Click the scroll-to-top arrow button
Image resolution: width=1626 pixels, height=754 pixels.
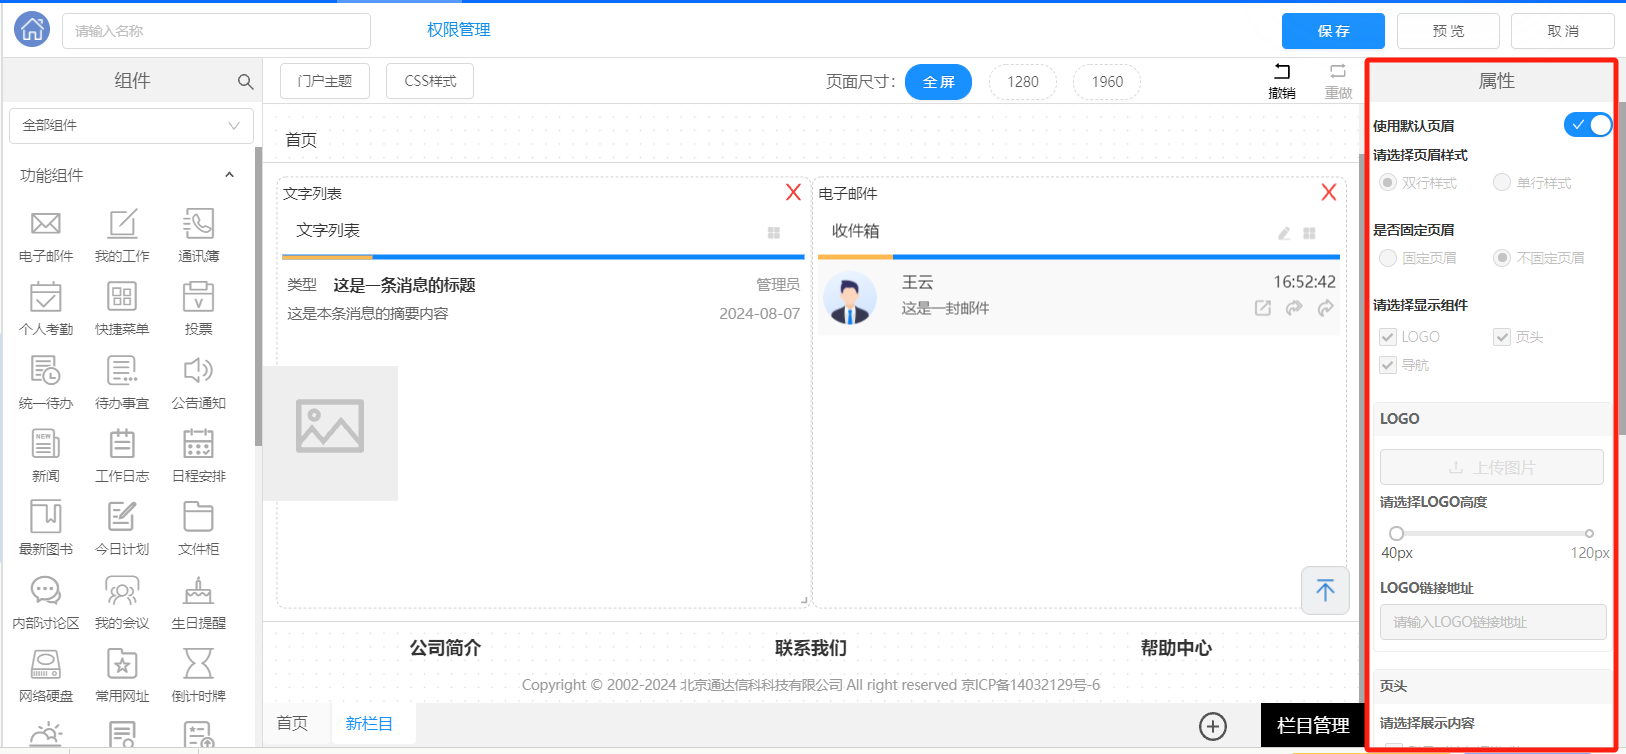[1325, 590]
